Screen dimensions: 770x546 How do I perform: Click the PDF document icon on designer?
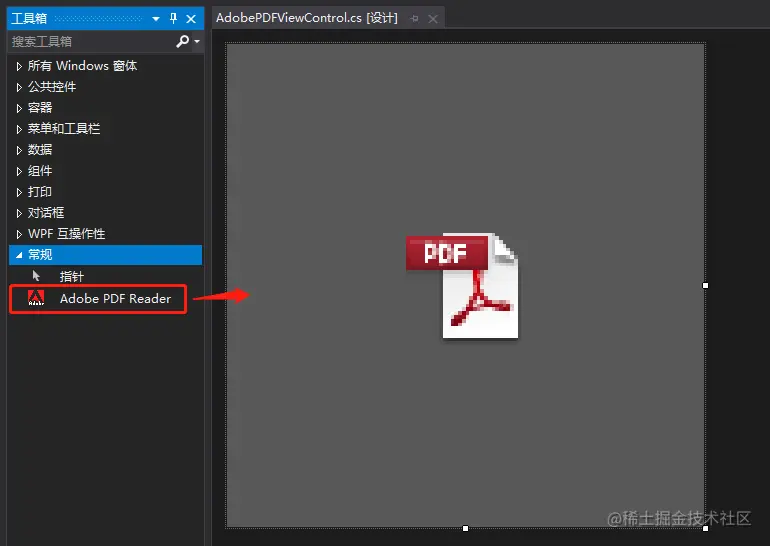tap(462, 285)
